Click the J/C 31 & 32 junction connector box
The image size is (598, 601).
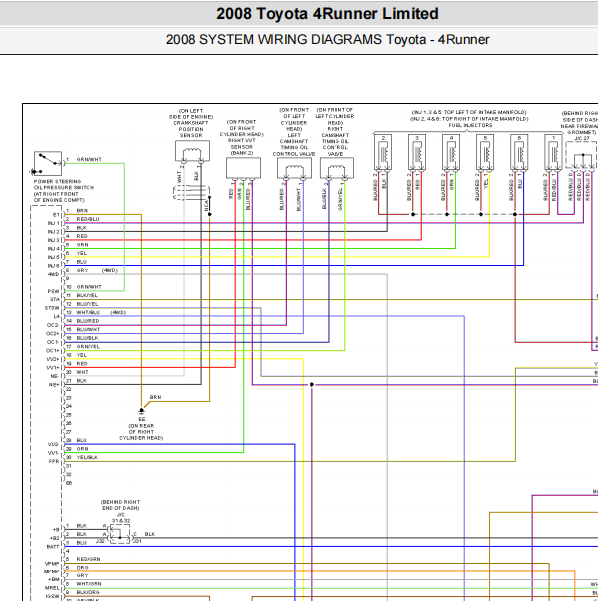(x=120, y=534)
